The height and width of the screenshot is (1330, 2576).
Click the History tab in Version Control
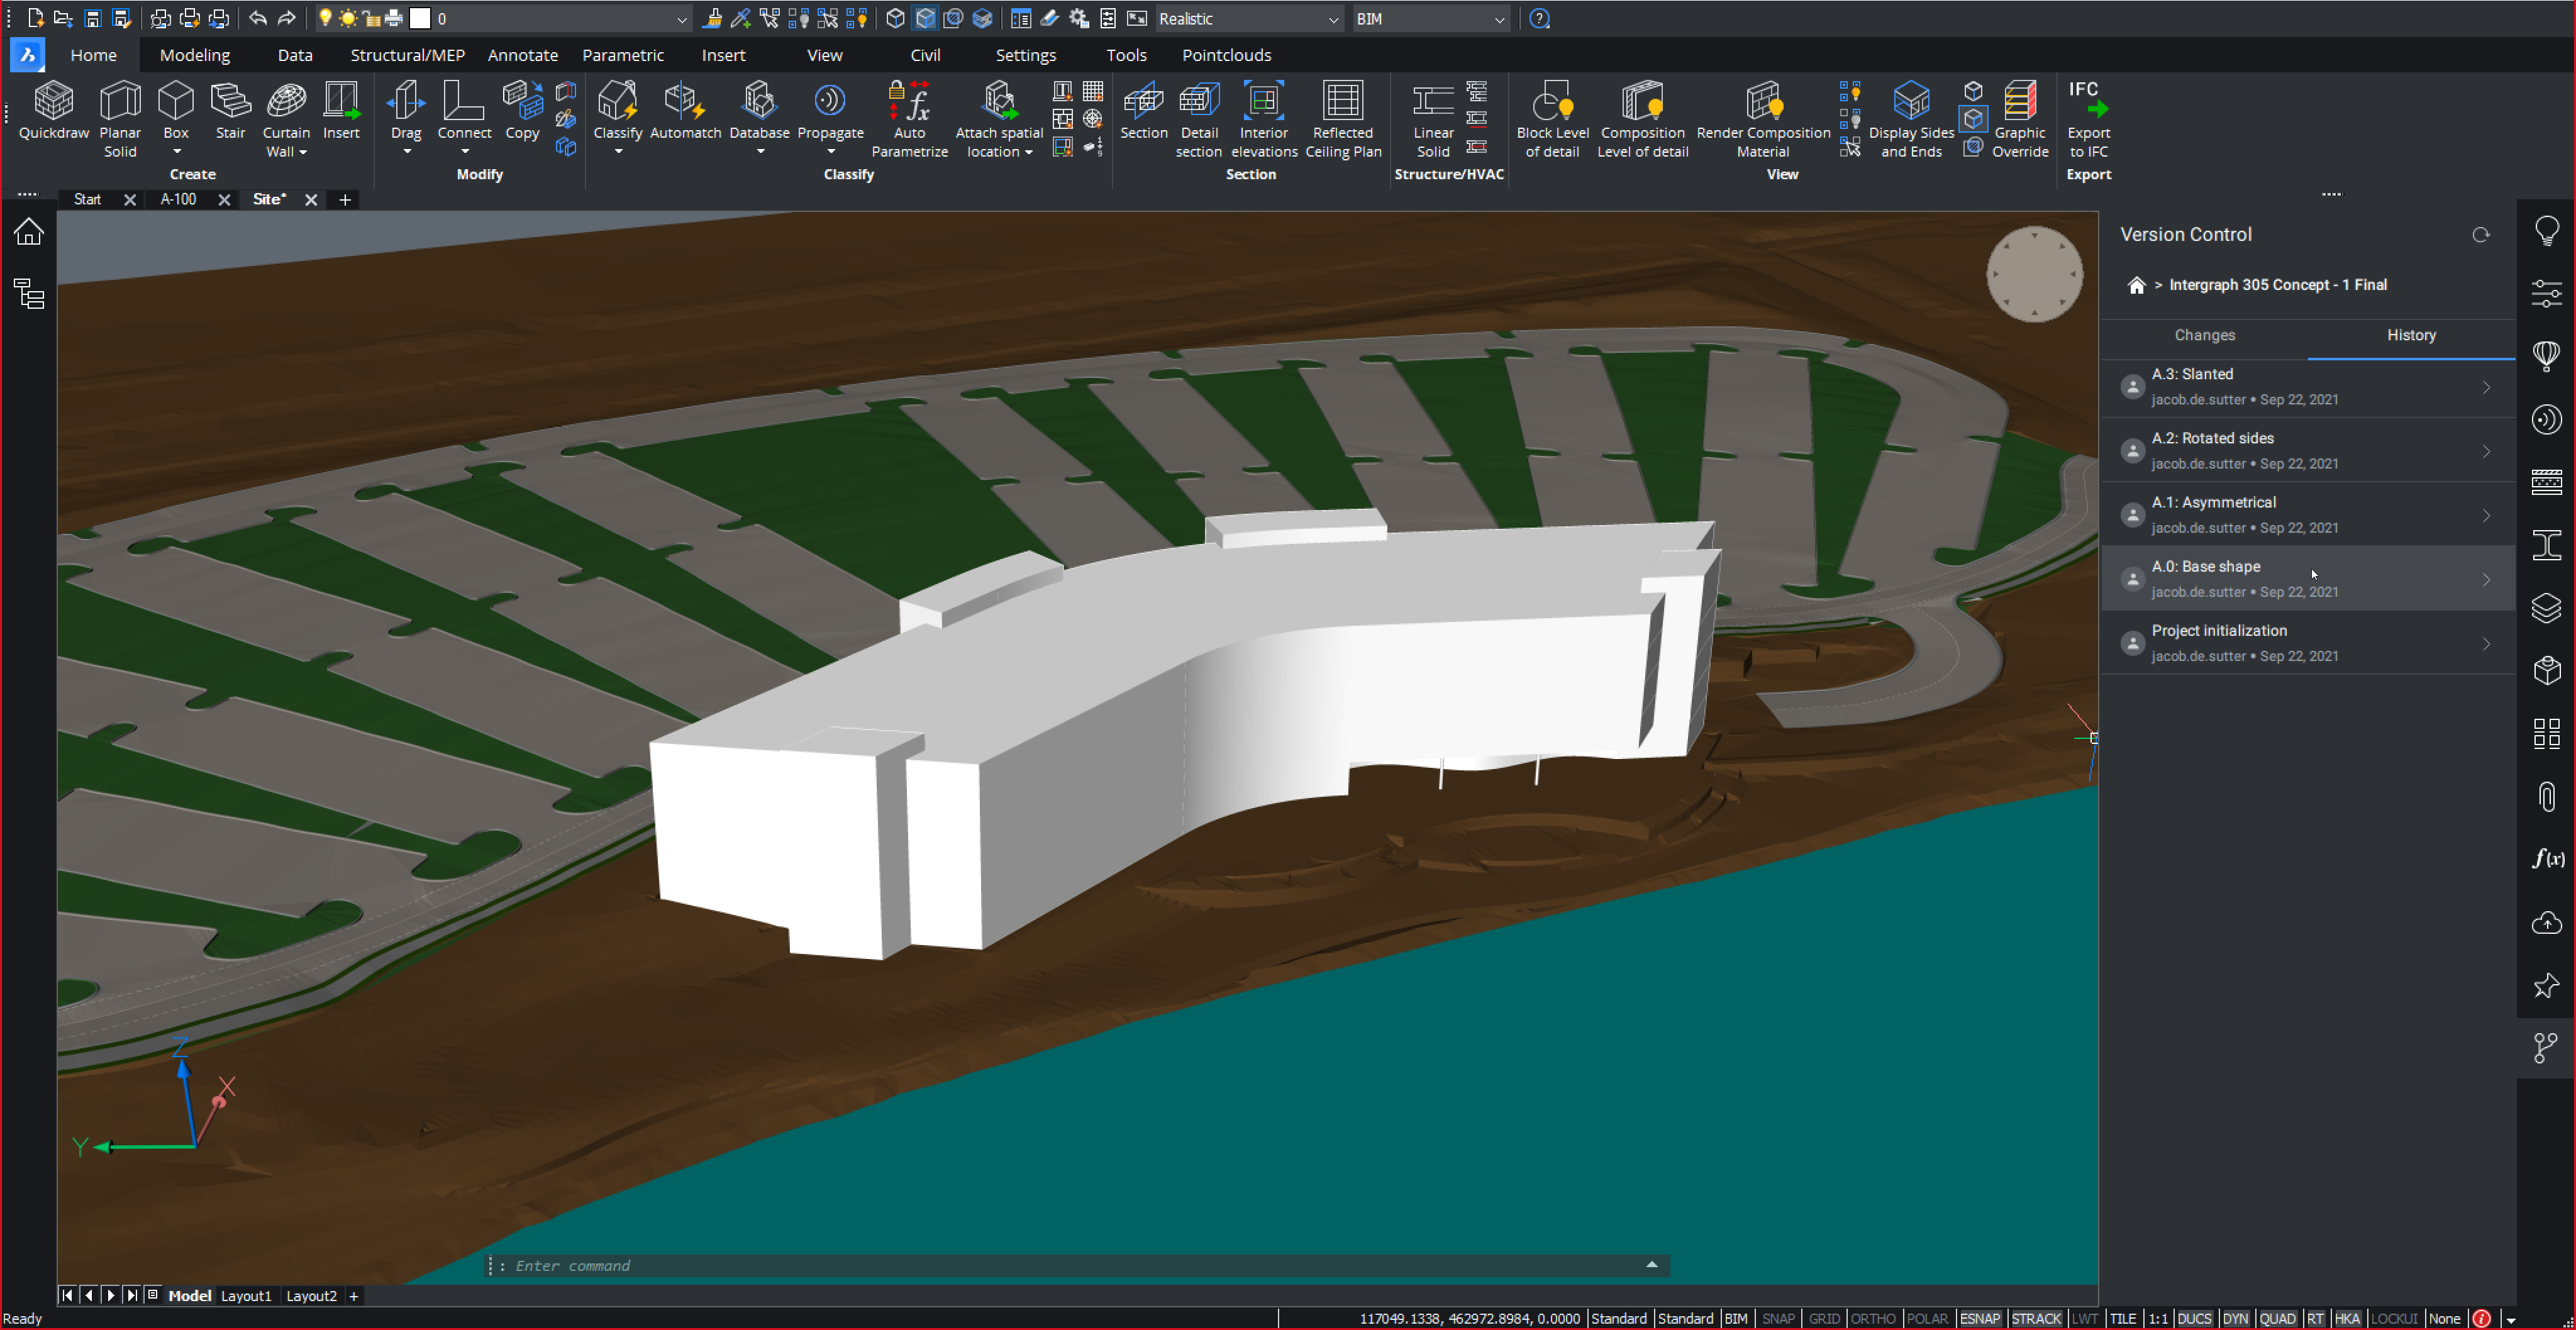2411,334
